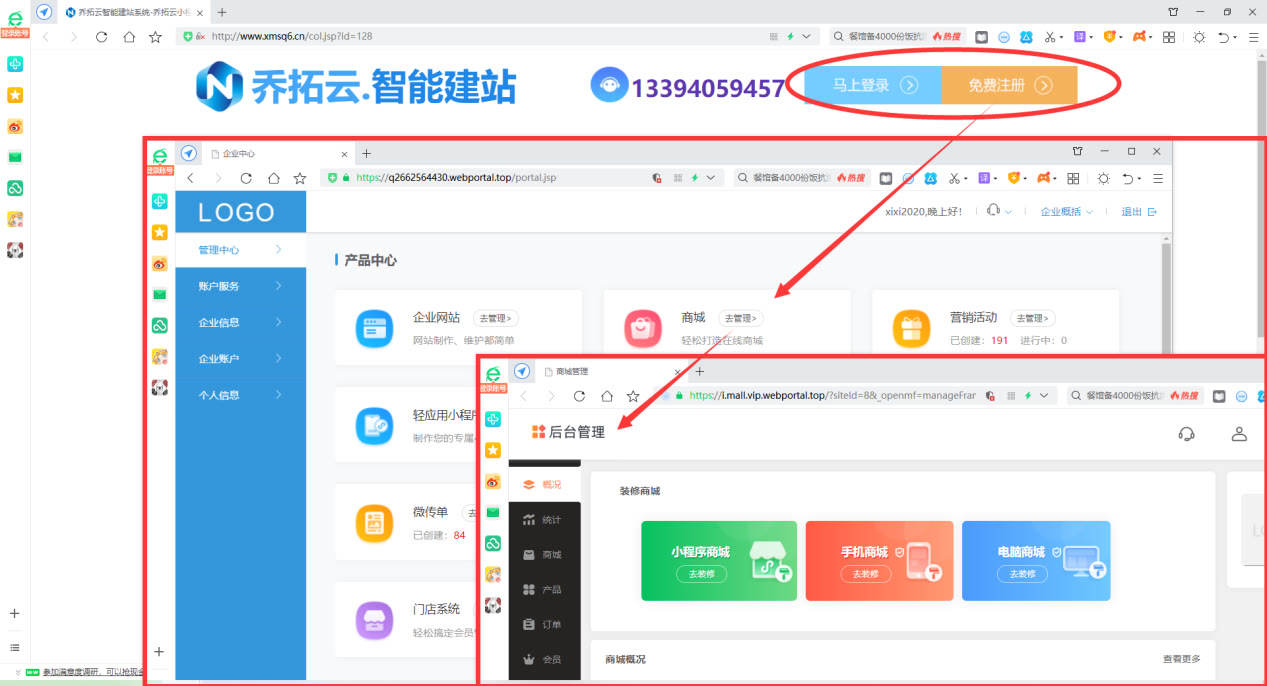Click the 营销活动 gift icon
Screen dimensions: 1267x686
pos(911,325)
